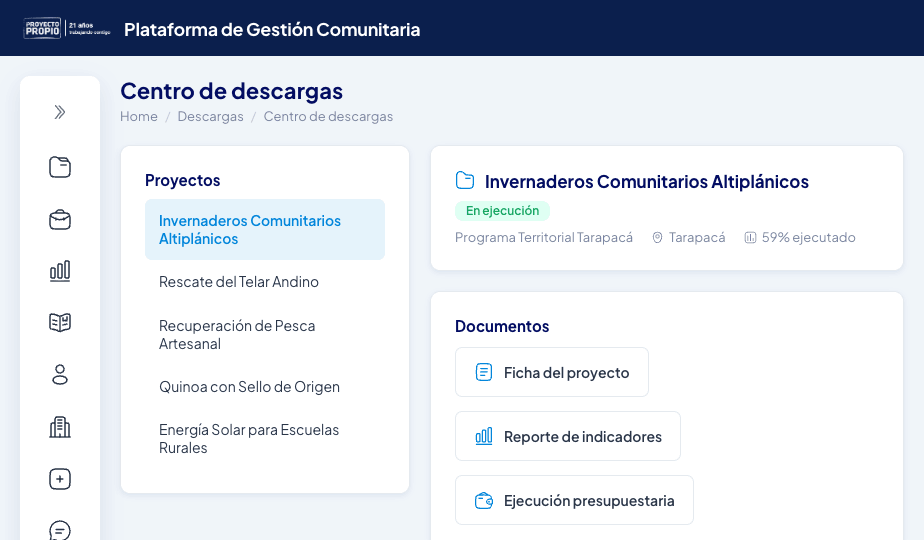Click the Documentos section heading

click(502, 326)
